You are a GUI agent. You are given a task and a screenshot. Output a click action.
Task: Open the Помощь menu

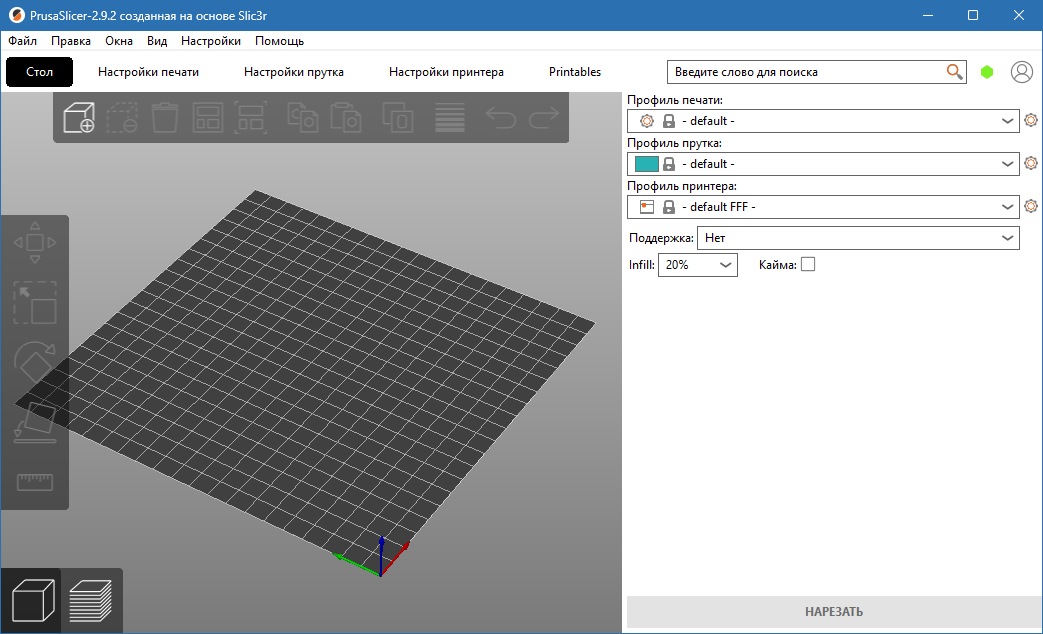tap(279, 41)
